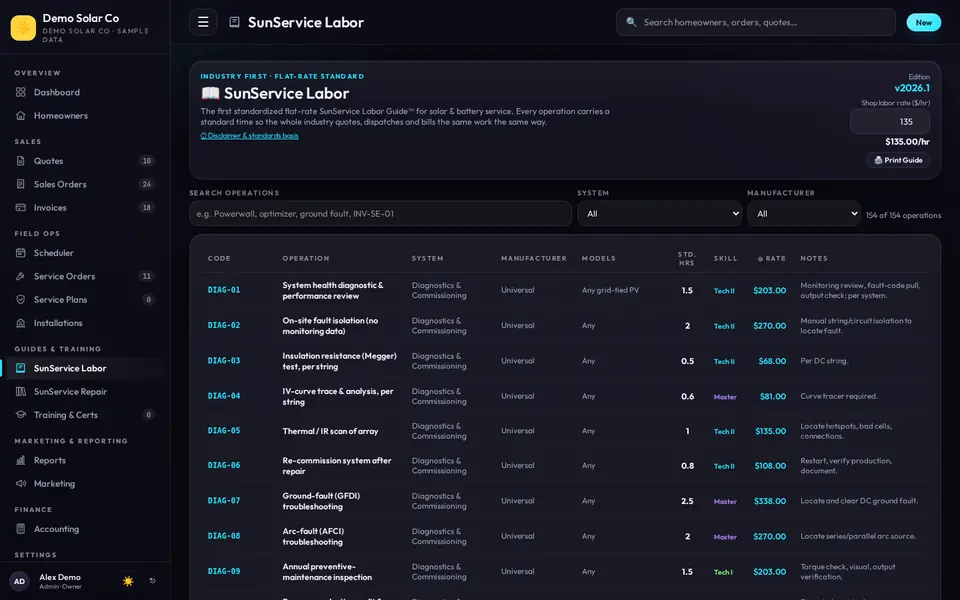960x600 pixels.
Task: Click 'Thermal / IR scan of array' operation
Action: [330, 431]
